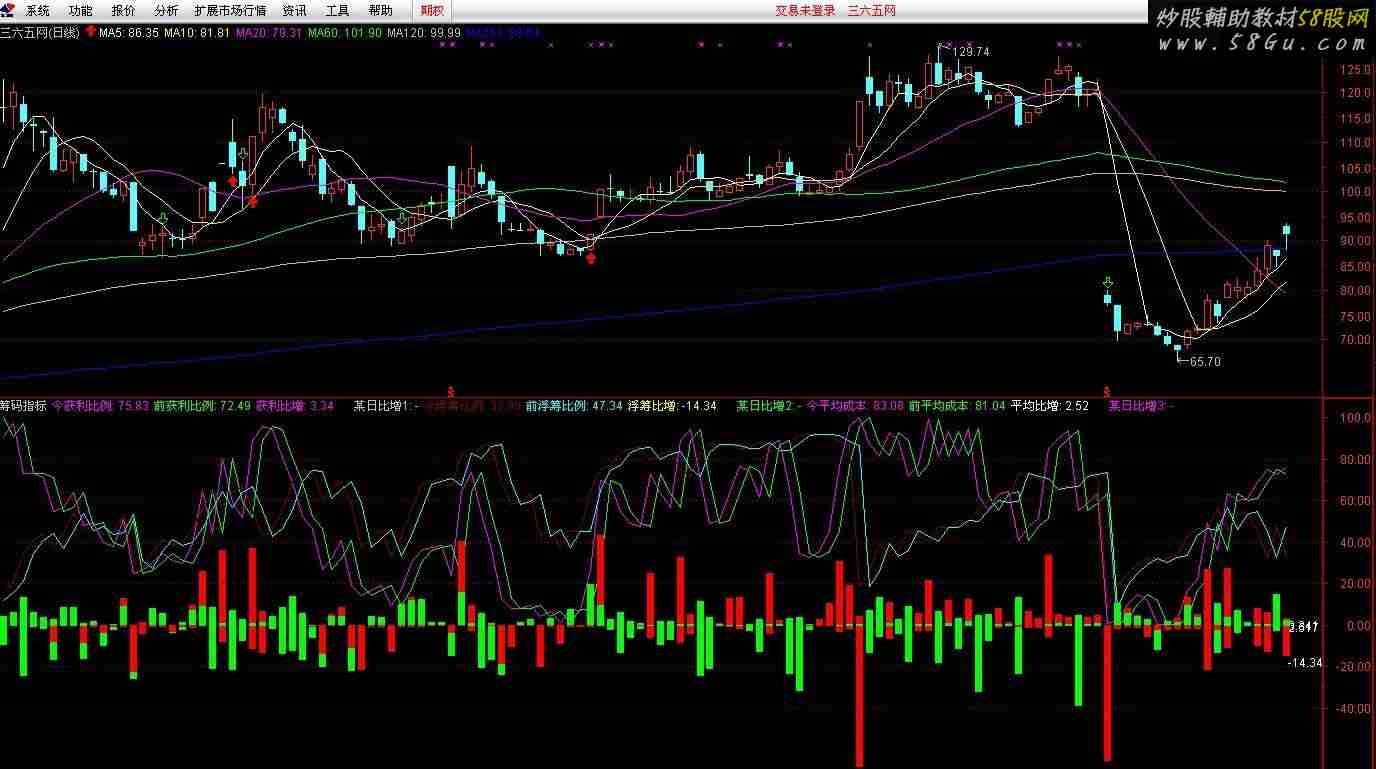Select the MA20: 79.31 indicator label

(269, 33)
